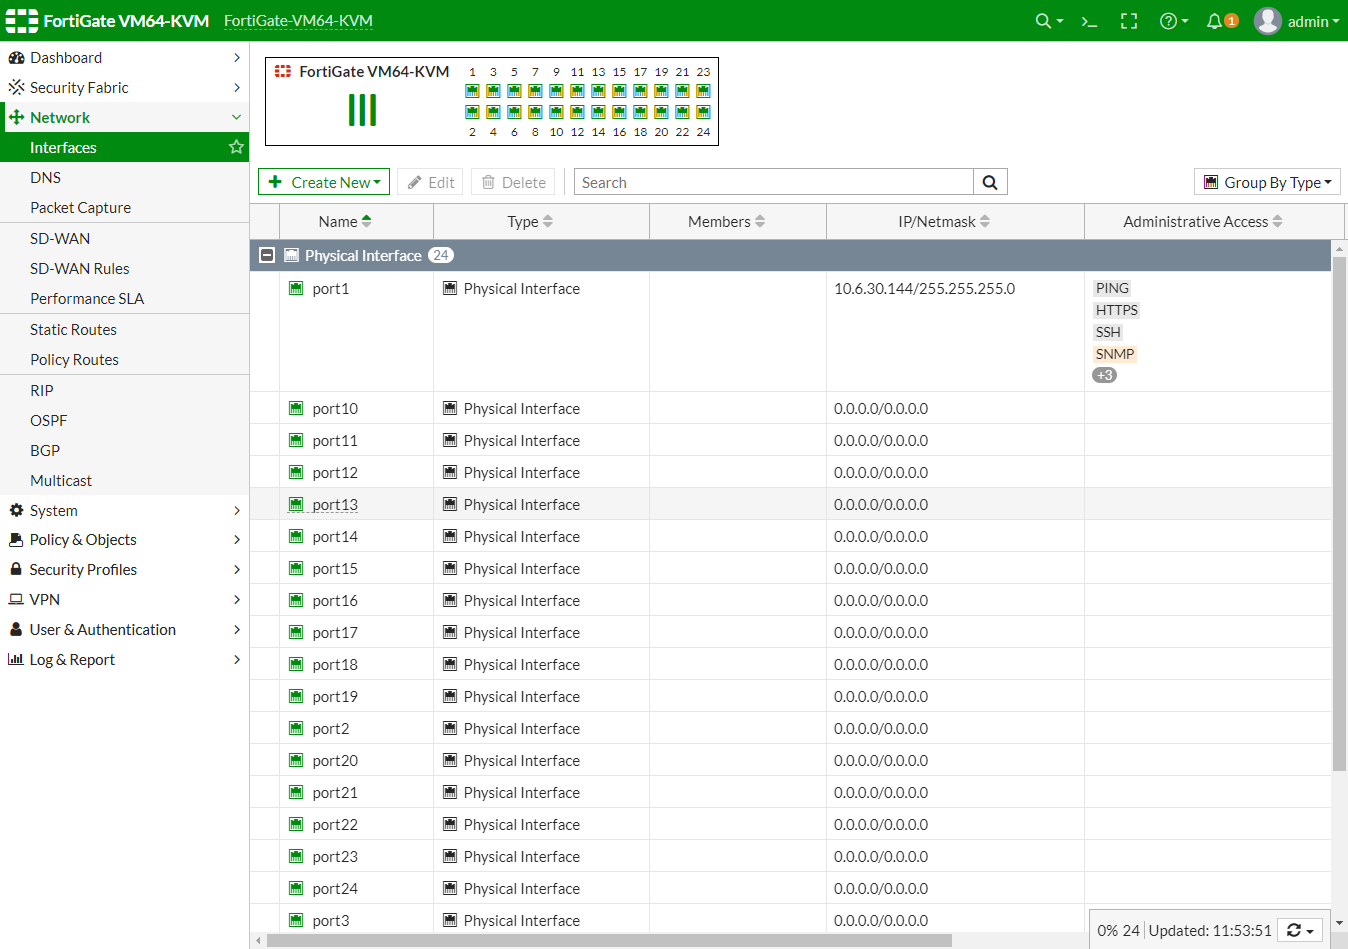Toggle full screen mode icon

[x=1129, y=21]
